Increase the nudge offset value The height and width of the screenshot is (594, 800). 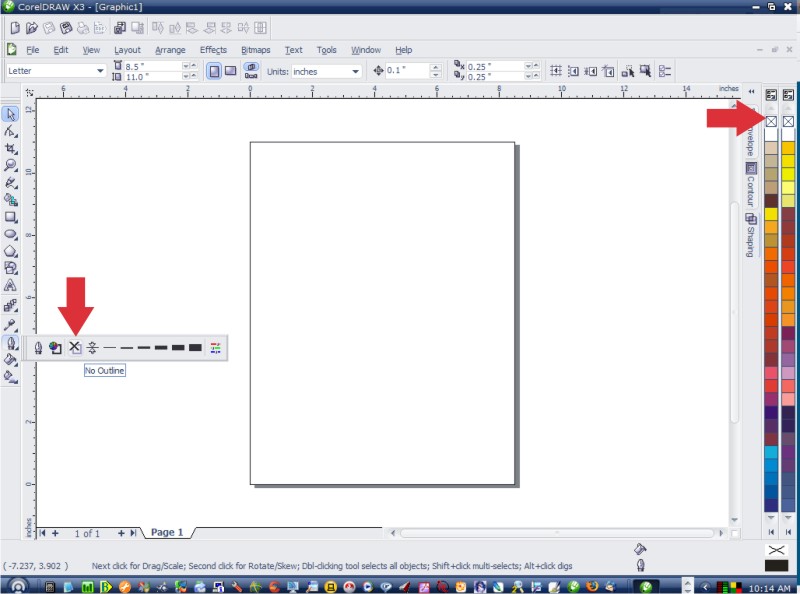coord(436,67)
